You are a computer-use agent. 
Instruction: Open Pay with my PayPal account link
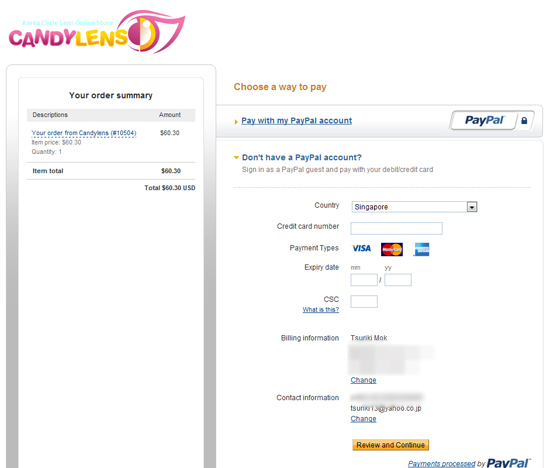pos(296,121)
